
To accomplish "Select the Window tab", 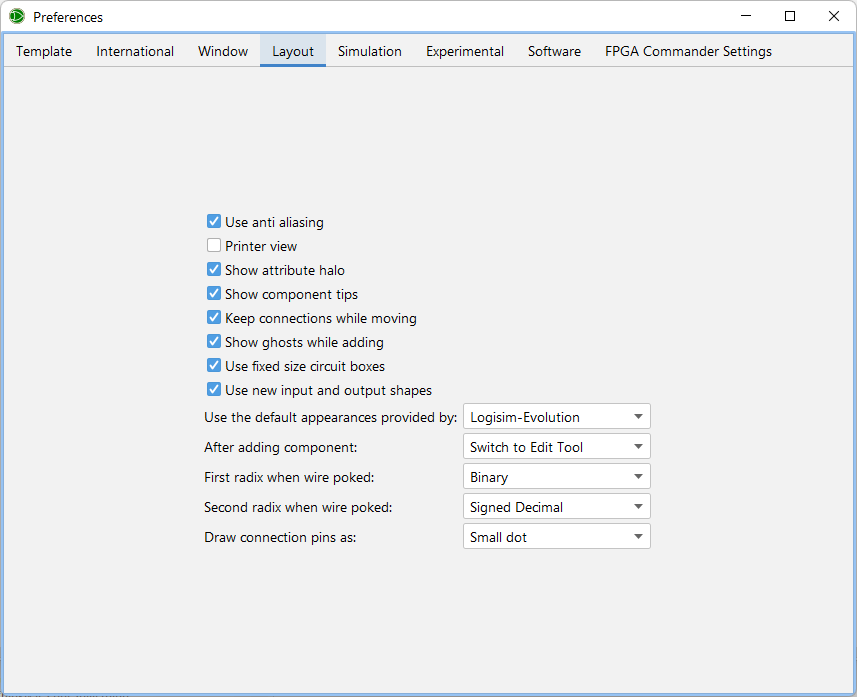I will [x=222, y=50].
